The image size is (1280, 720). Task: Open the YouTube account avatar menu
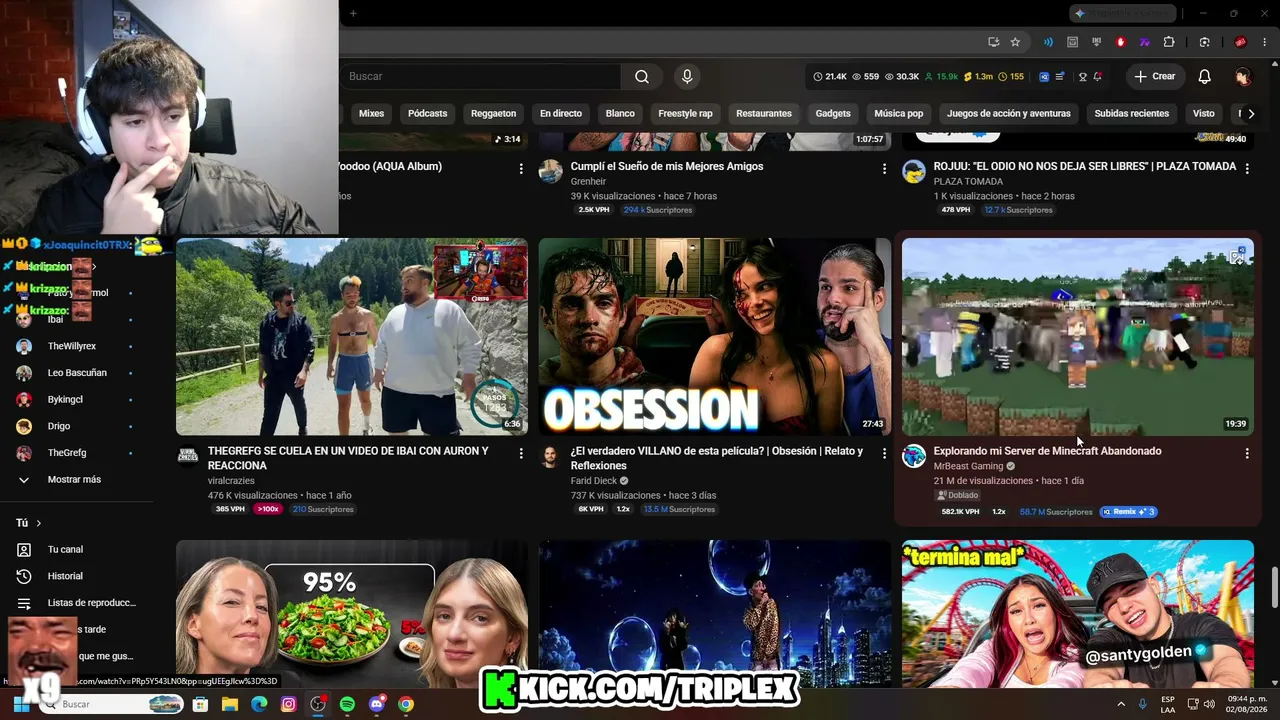pos(1243,77)
